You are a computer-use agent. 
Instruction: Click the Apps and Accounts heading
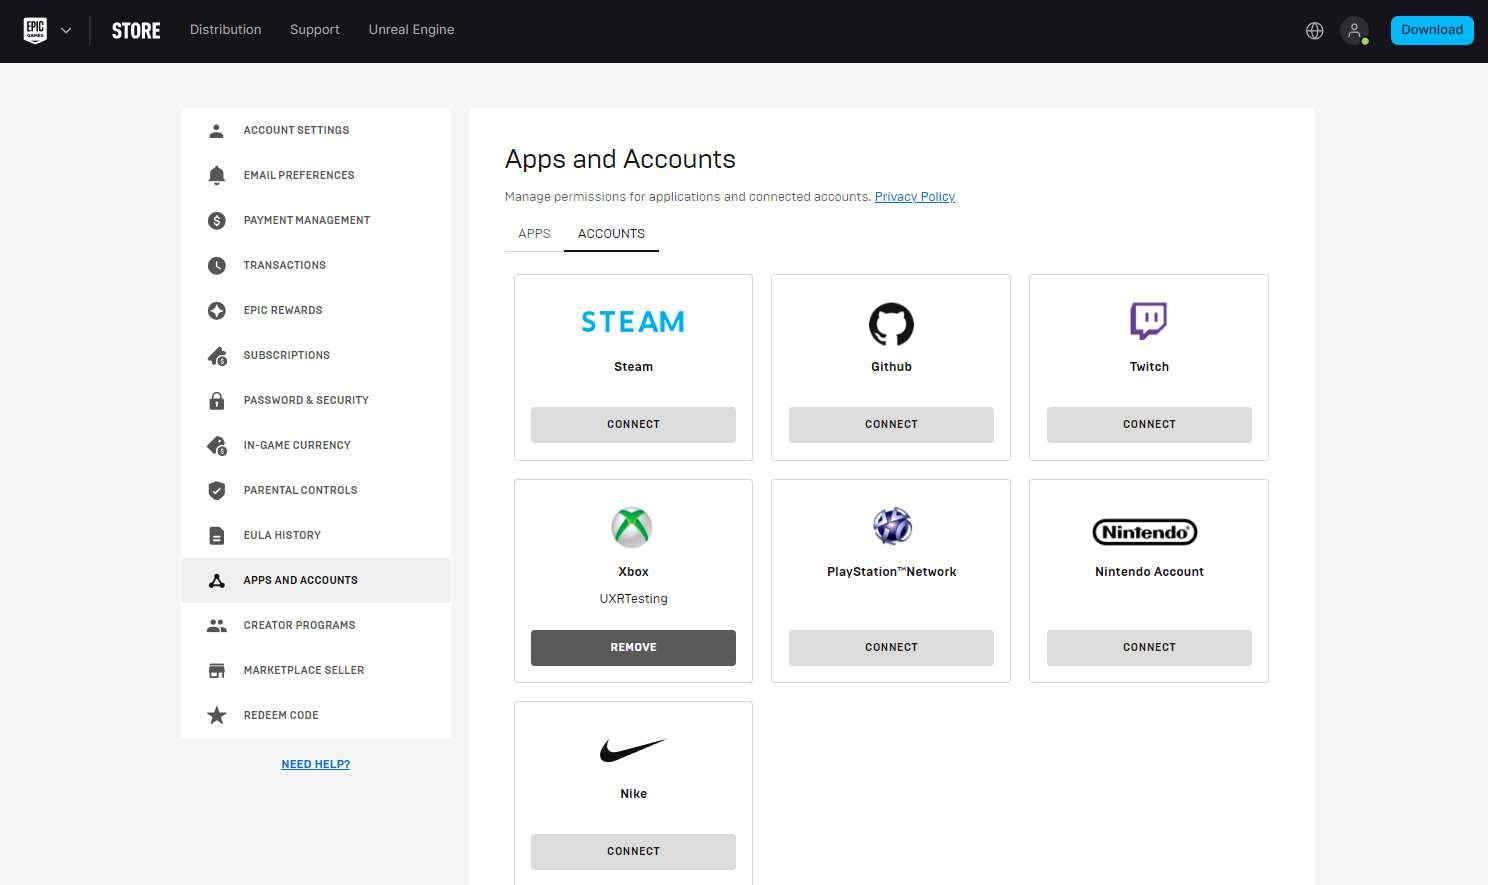pyautogui.click(x=620, y=160)
